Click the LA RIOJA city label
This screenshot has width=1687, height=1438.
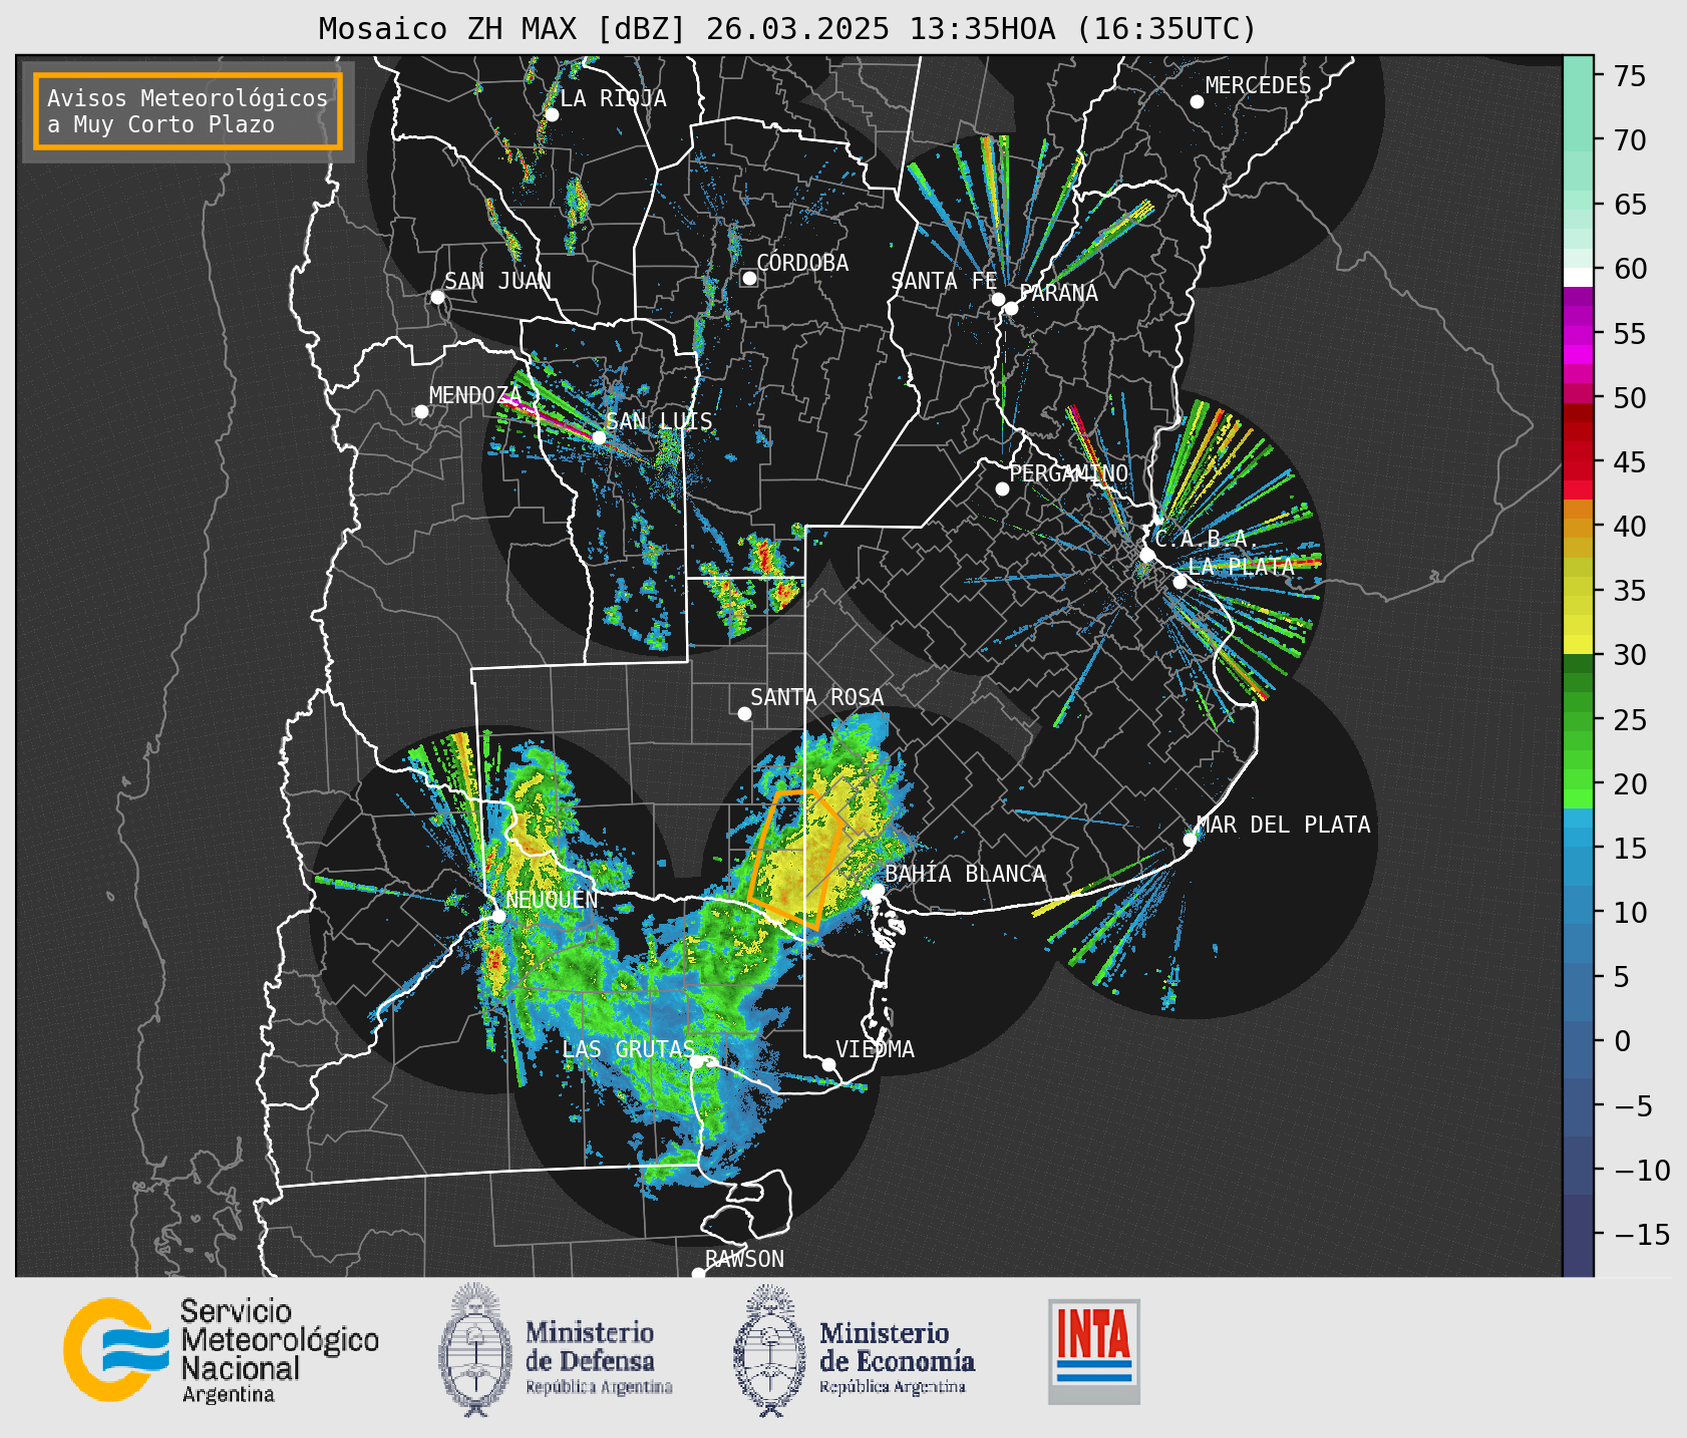pyautogui.click(x=613, y=98)
